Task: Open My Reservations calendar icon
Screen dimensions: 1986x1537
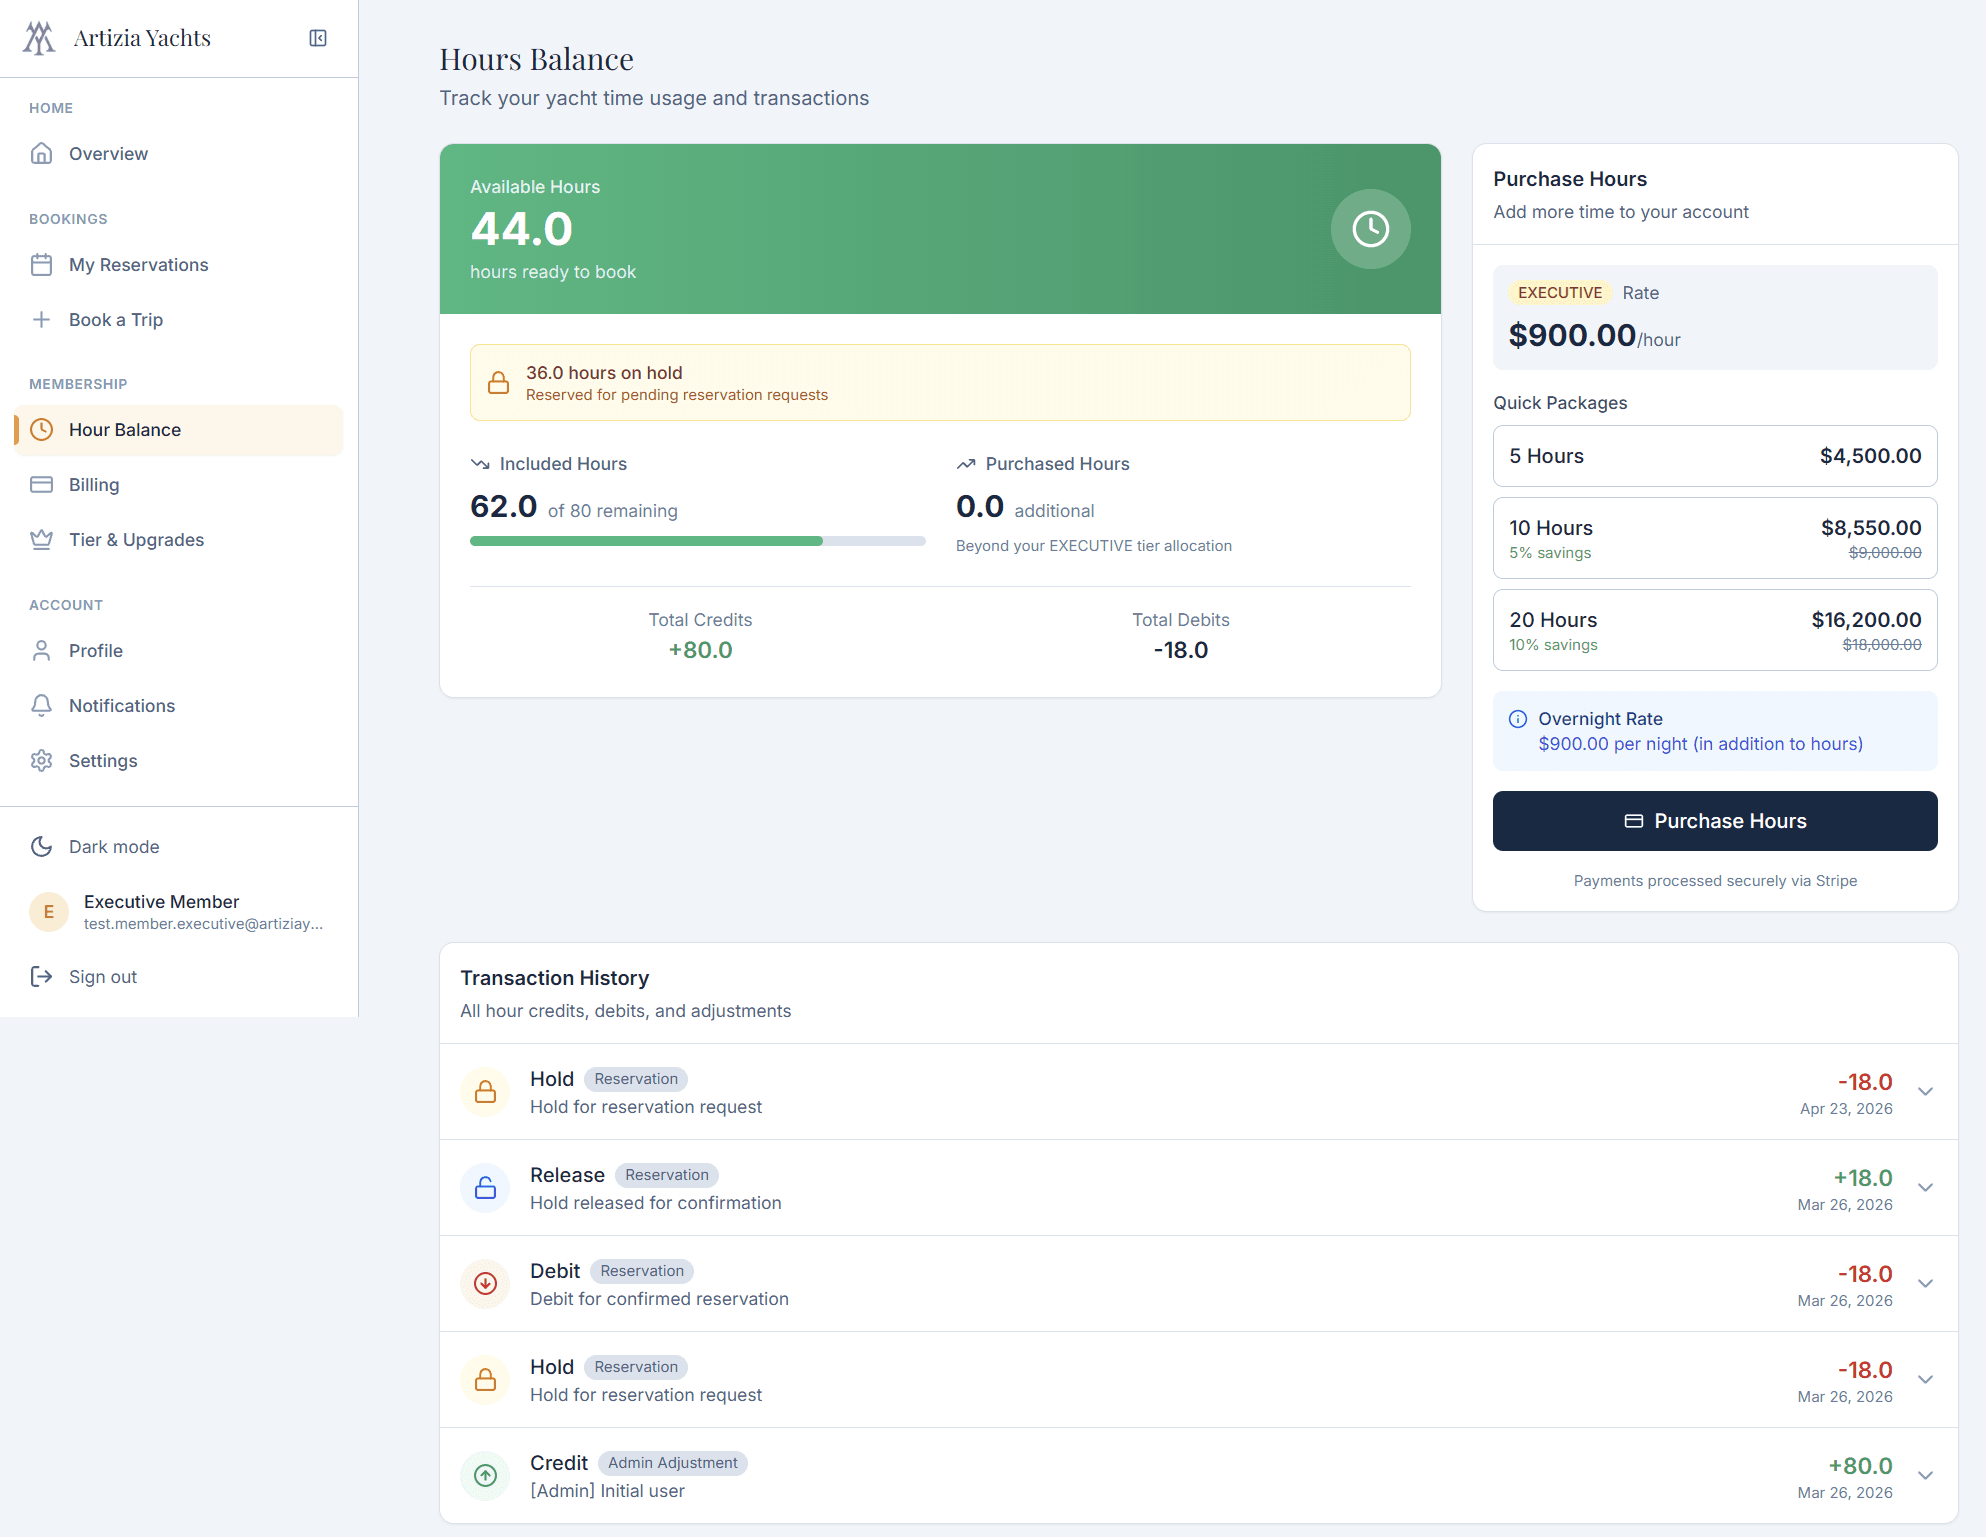Action: click(41, 264)
